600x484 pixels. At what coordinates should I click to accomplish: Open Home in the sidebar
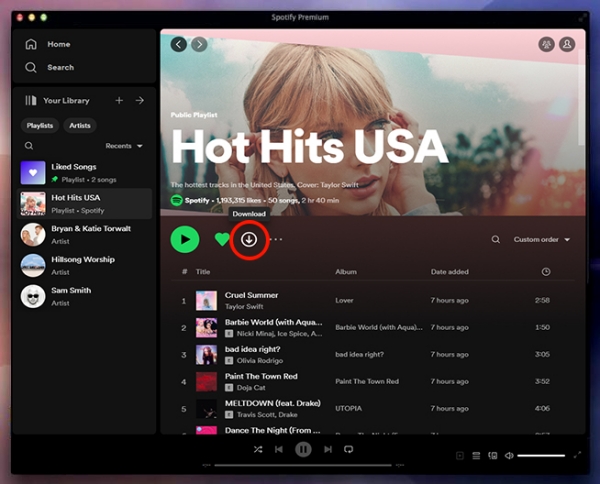47,44
